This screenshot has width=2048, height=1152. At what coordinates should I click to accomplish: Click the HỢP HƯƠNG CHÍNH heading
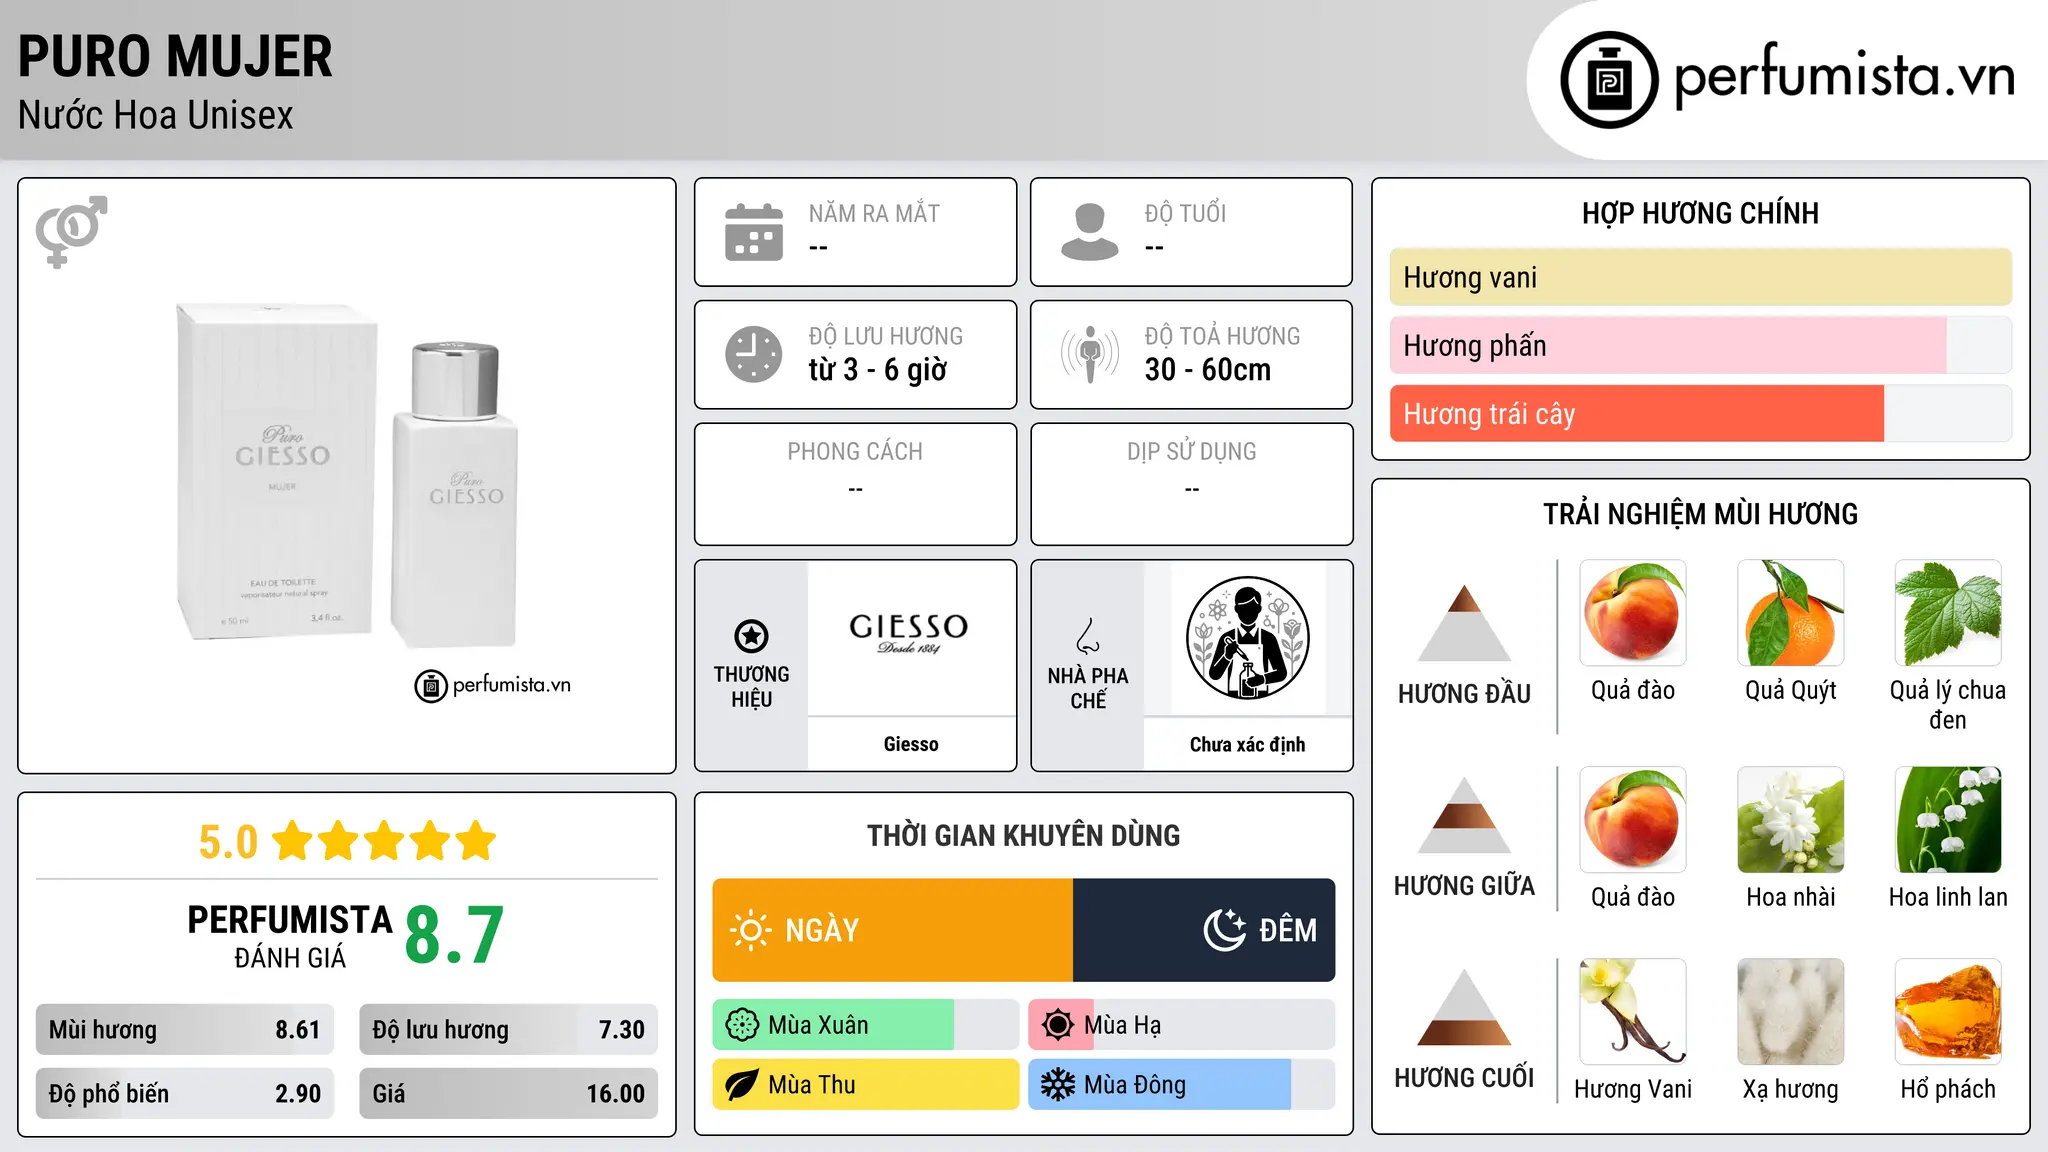tap(1701, 213)
